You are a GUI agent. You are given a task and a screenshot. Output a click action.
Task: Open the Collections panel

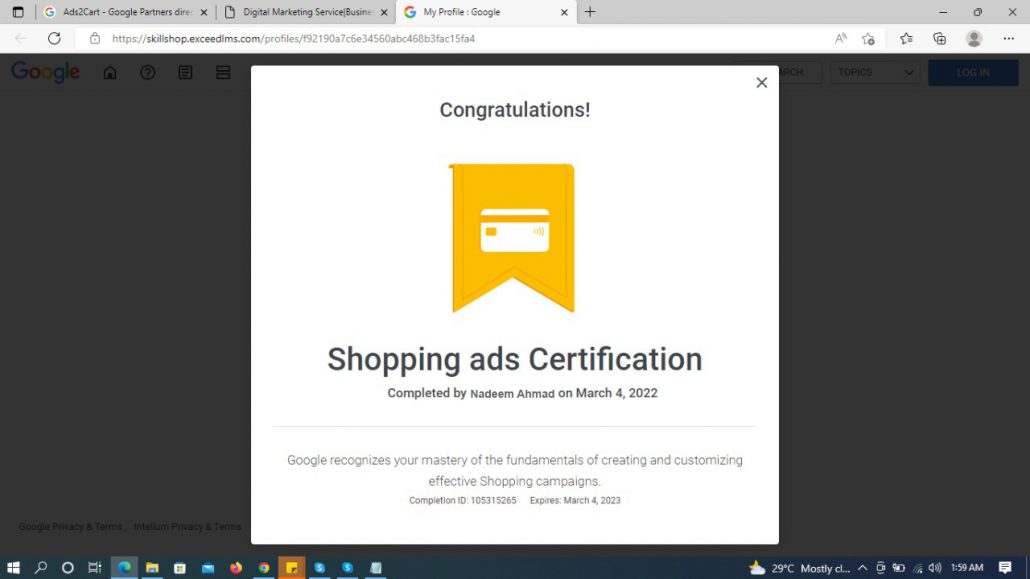click(939, 38)
